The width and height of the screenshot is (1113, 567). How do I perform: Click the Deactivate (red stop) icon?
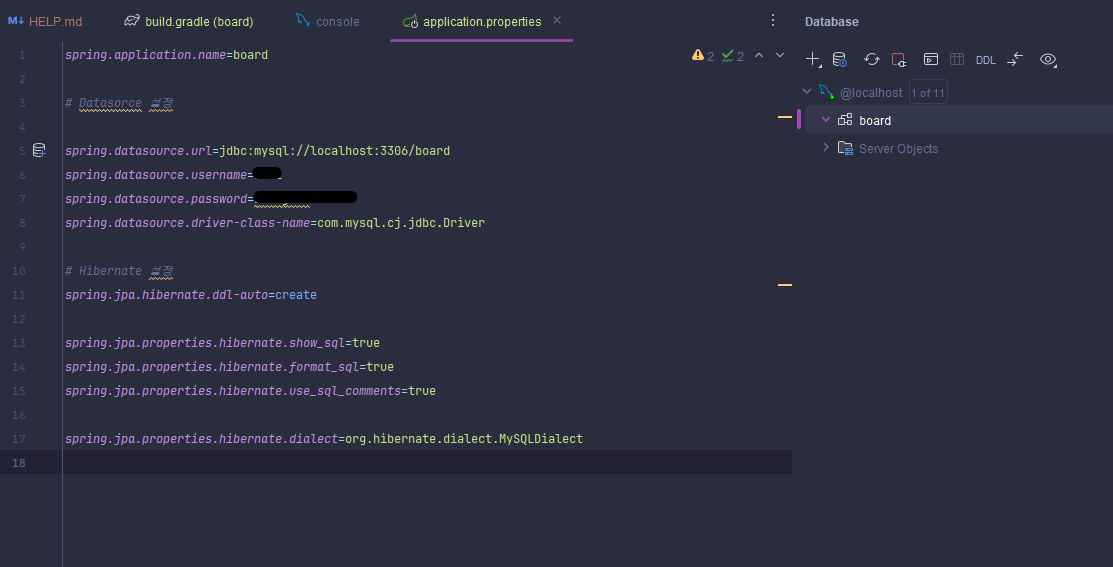[899, 60]
